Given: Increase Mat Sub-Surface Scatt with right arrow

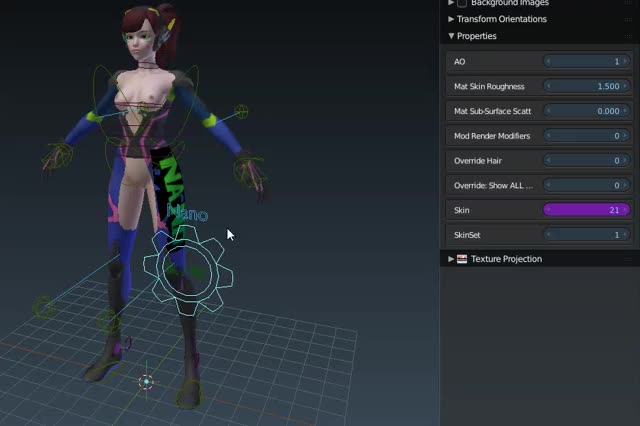Looking at the screenshot, I should (625, 111).
